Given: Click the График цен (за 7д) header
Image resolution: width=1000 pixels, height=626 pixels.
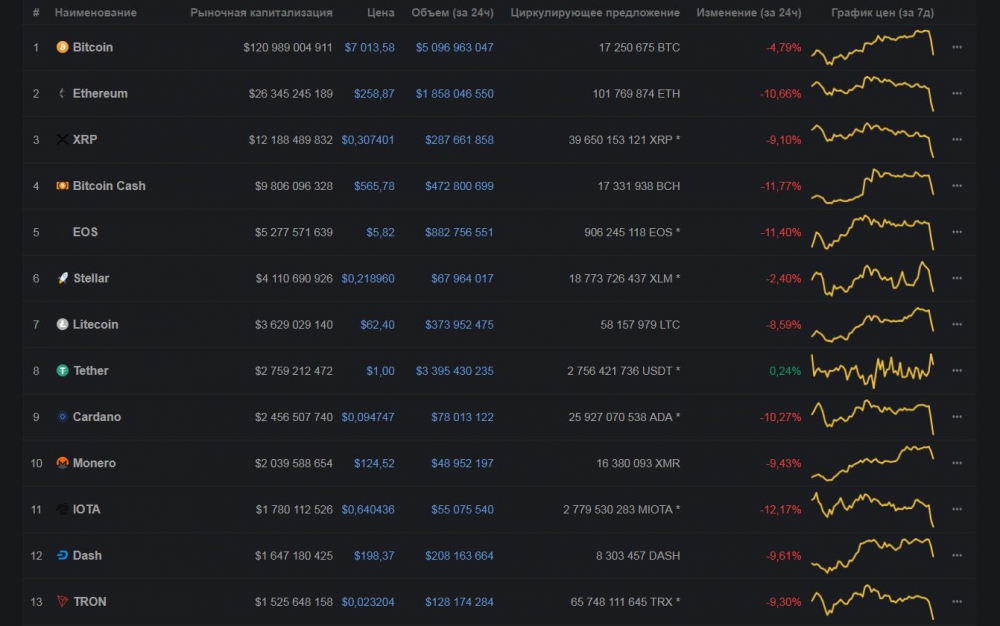Looking at the screenshot, I should (883, 13).
